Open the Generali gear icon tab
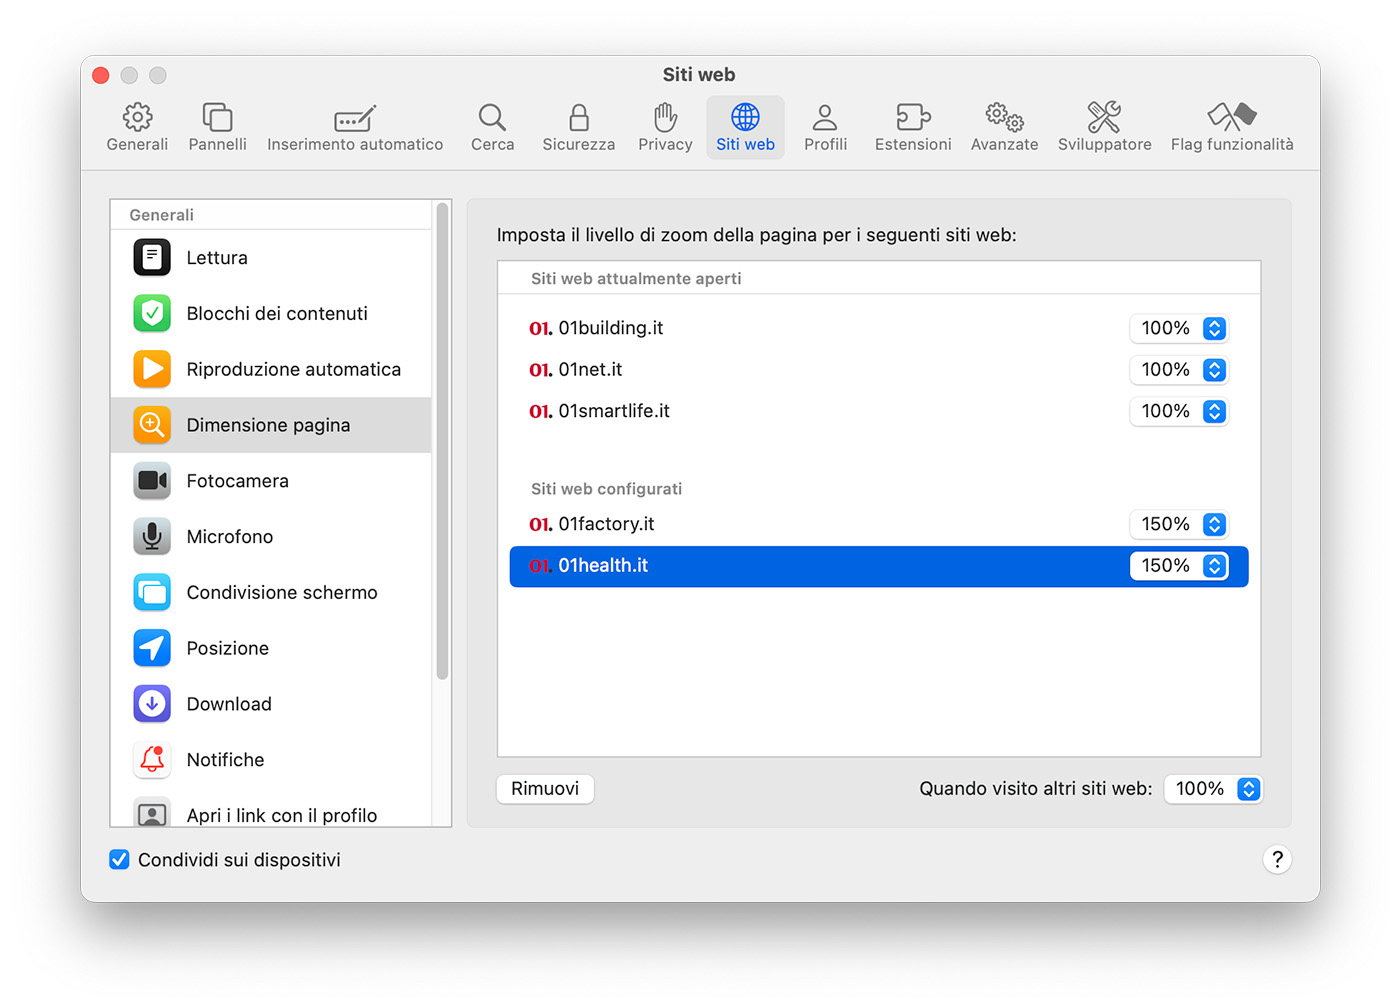Image resolution: width=1400 pixels, height=1007 pixels. (x=137, y=118)
